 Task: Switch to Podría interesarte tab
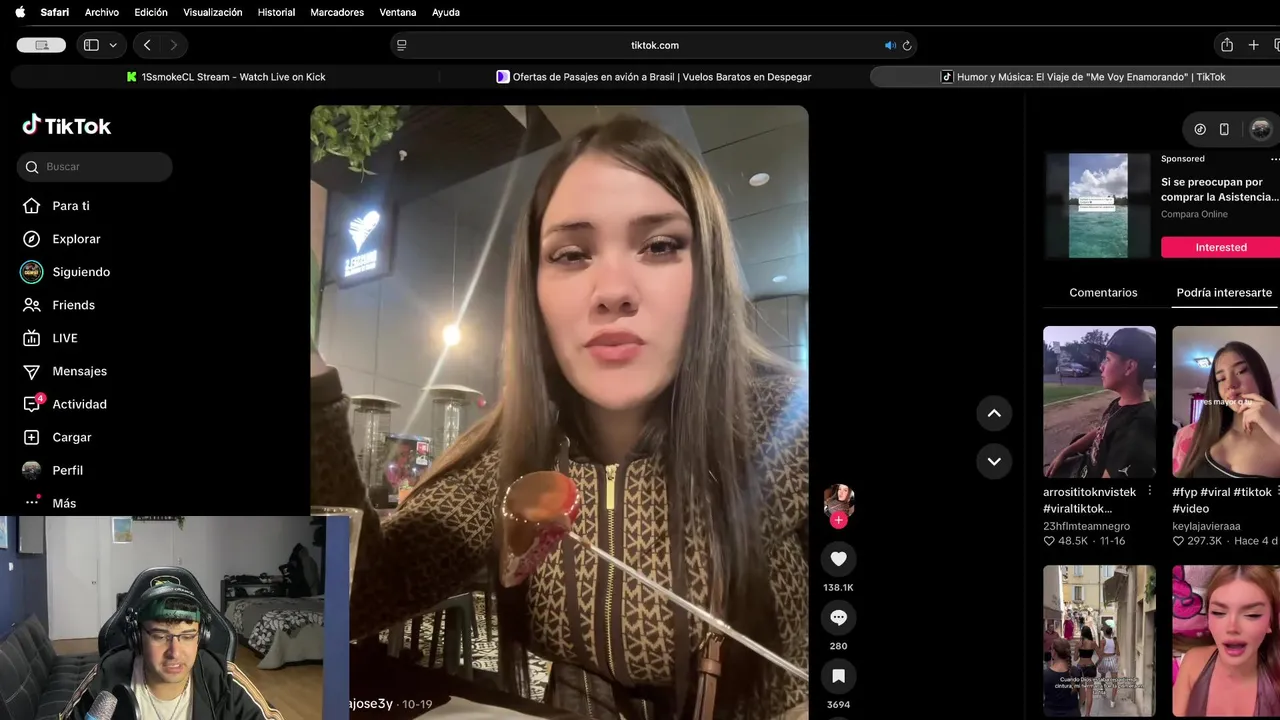(x=1224, y=292)
